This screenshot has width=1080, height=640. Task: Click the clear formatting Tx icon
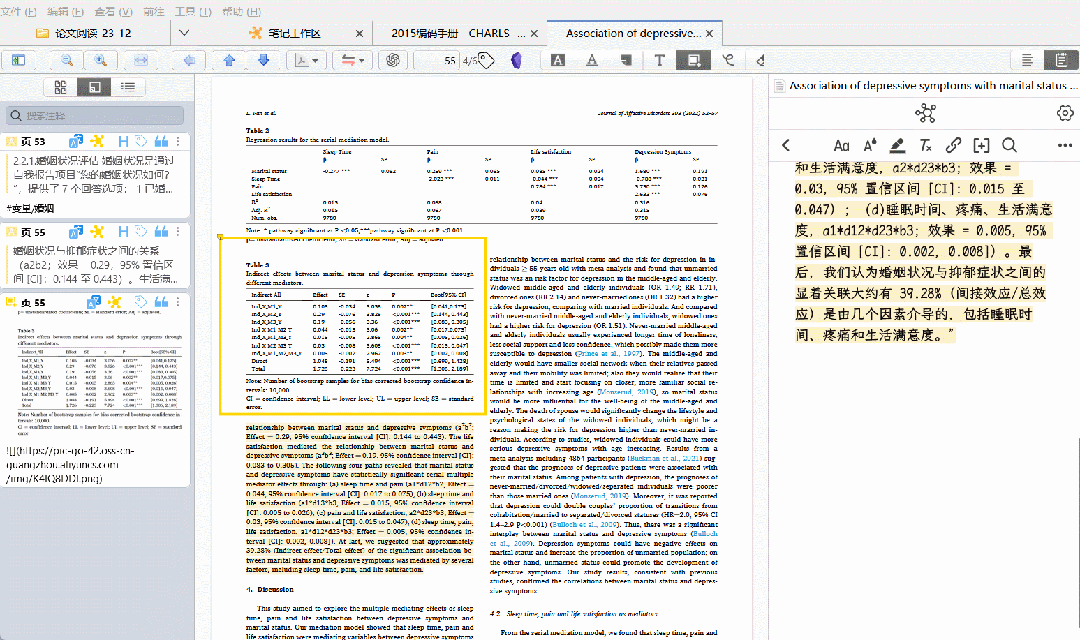(x=926, y=145)
